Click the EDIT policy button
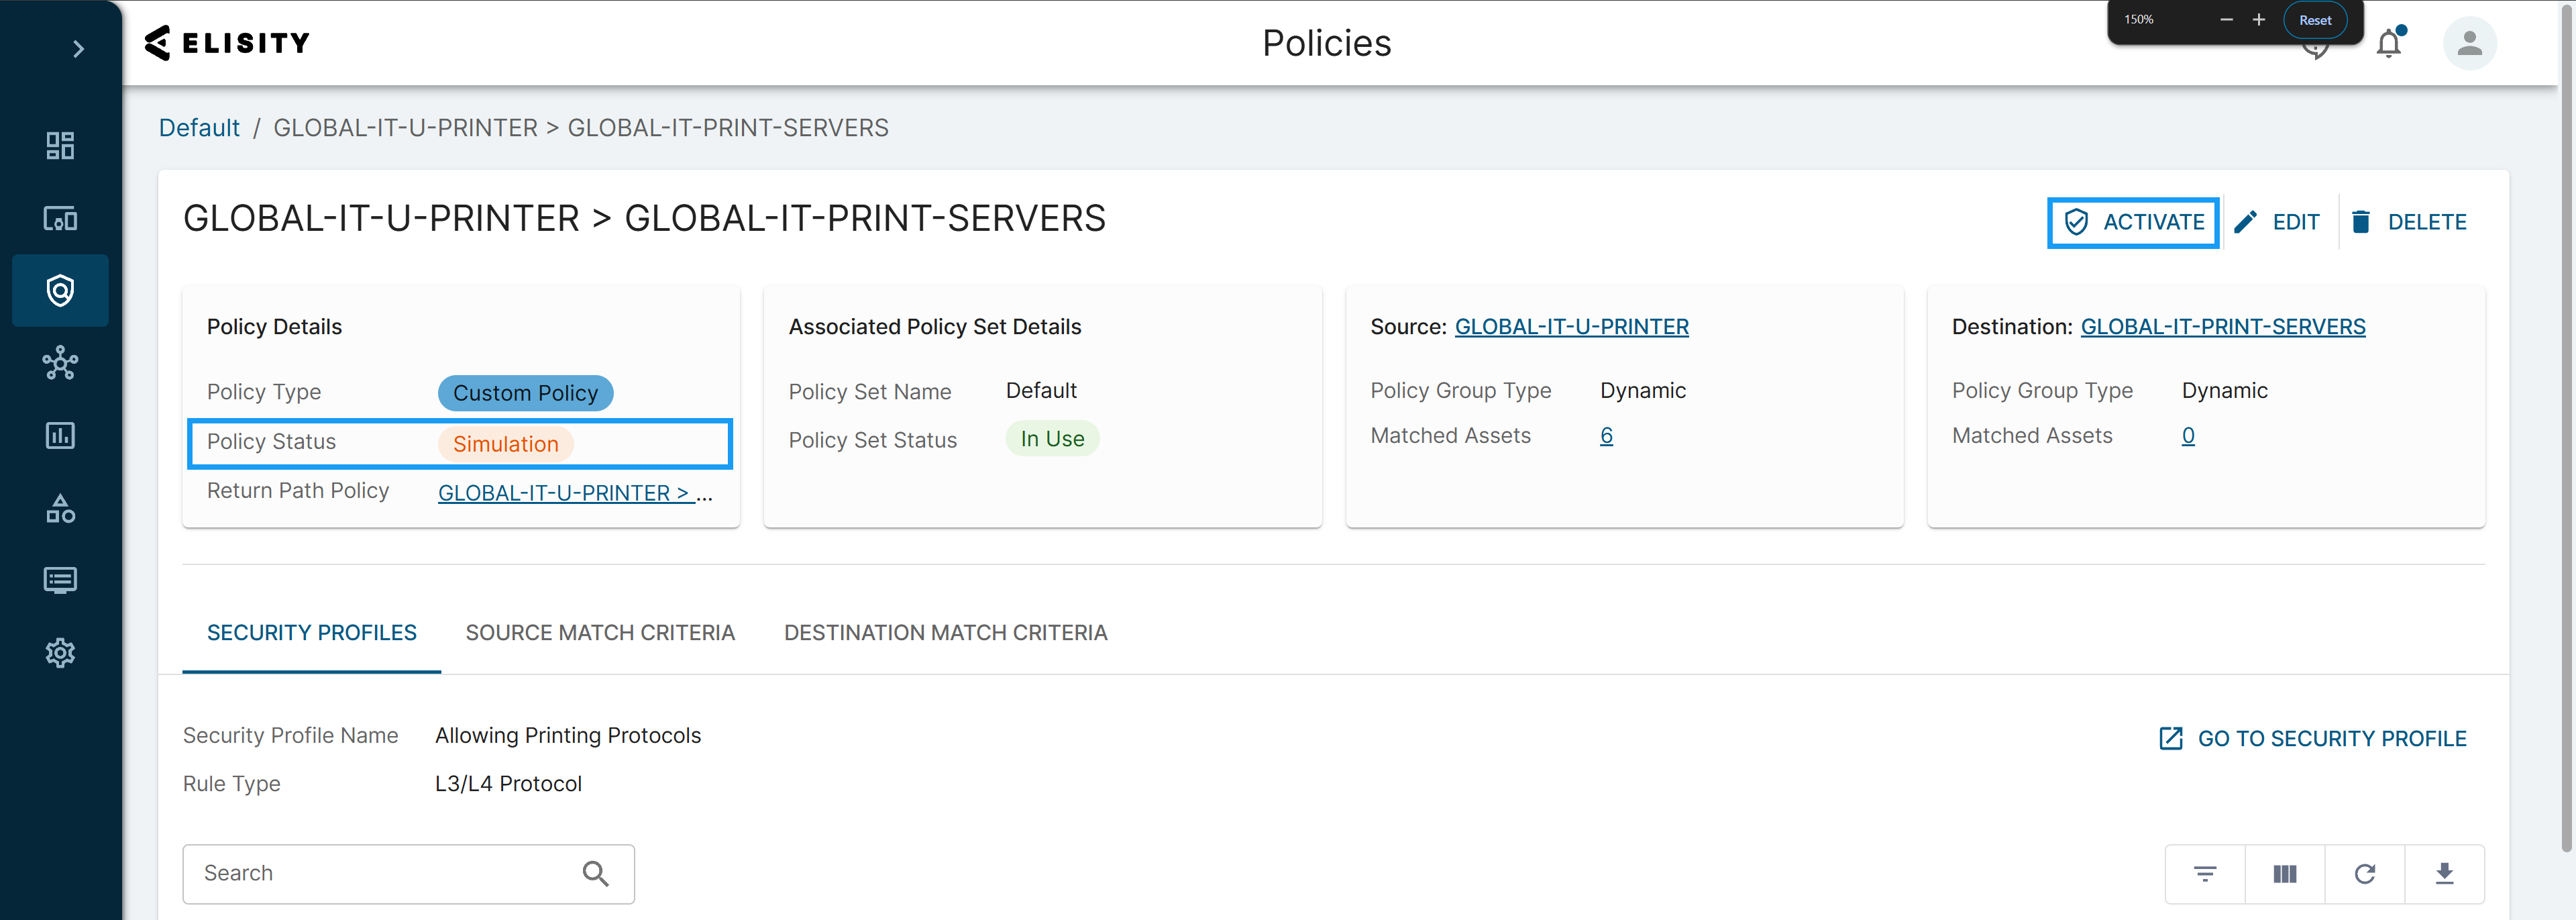This screenshot has height=920, width=2576. point(2277,222)
